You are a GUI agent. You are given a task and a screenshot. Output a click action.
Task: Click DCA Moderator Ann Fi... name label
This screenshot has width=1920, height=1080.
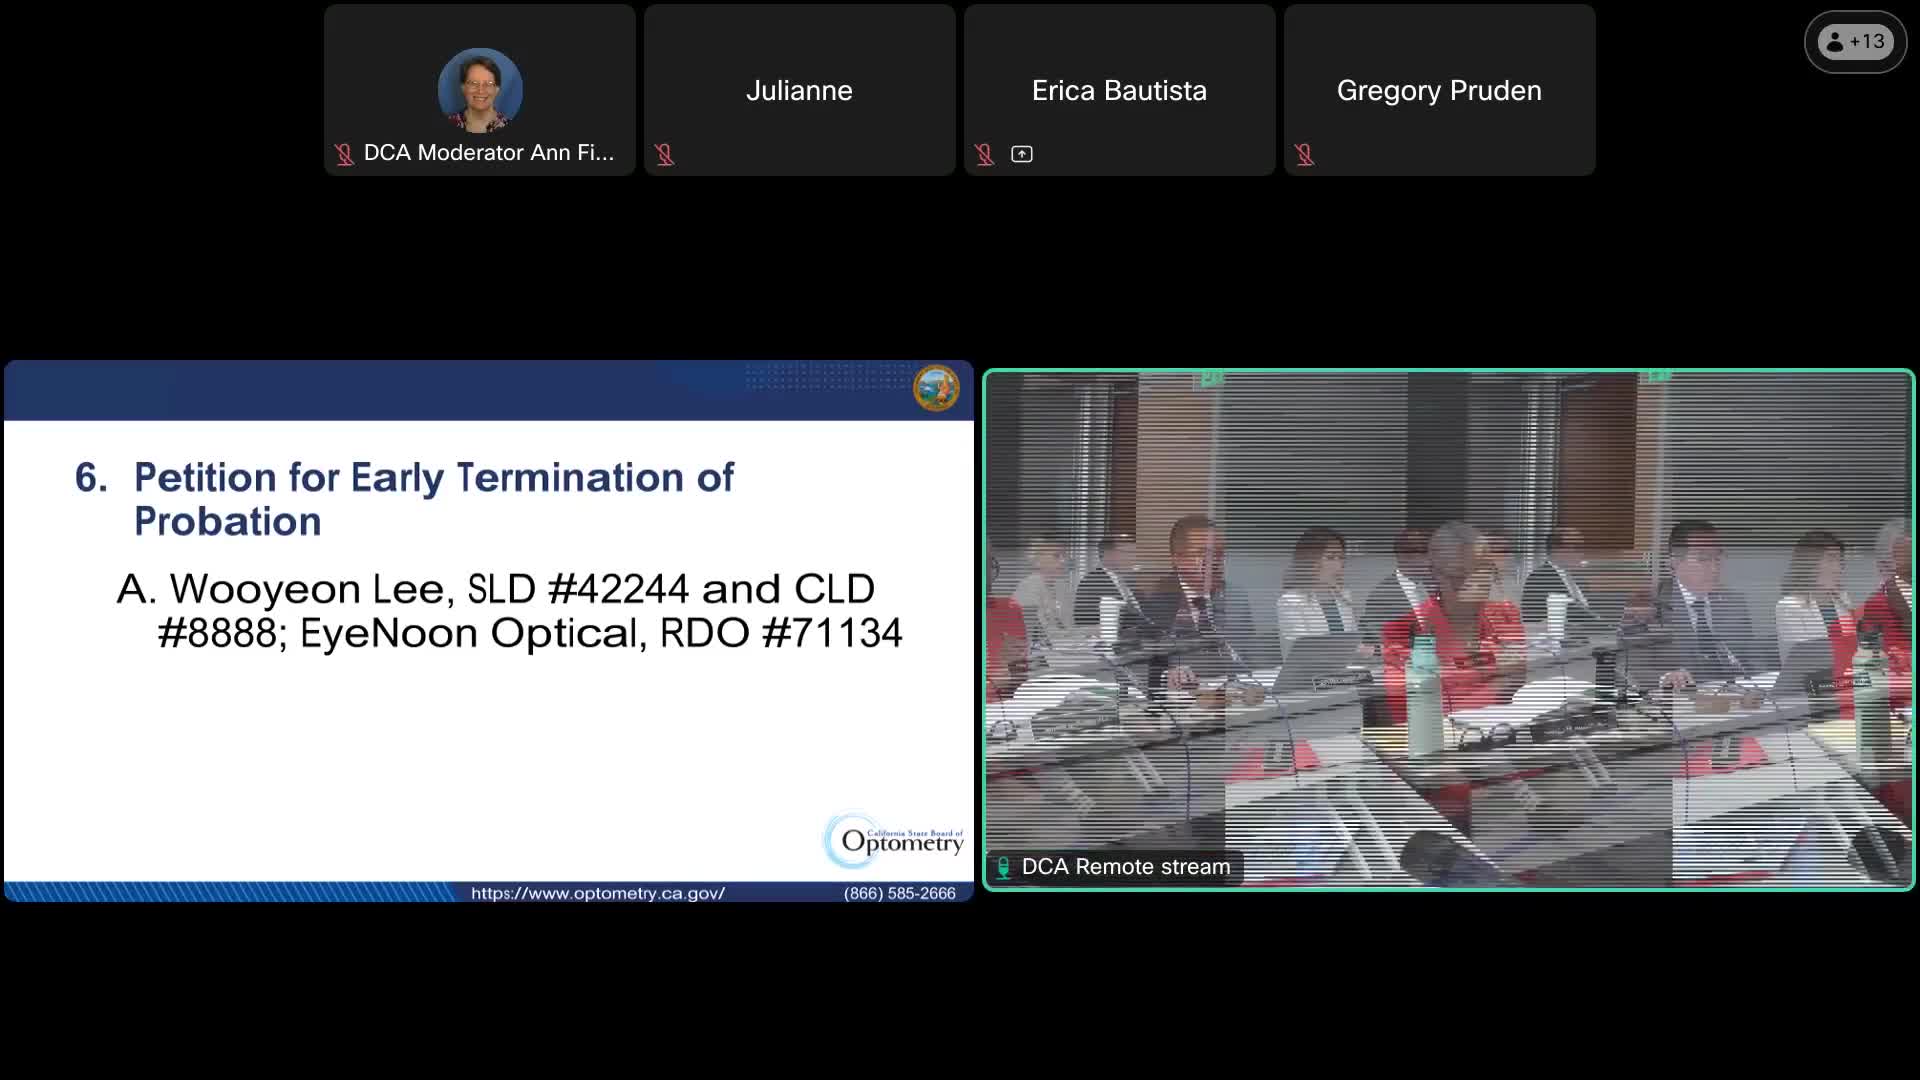tap(488, 153)
